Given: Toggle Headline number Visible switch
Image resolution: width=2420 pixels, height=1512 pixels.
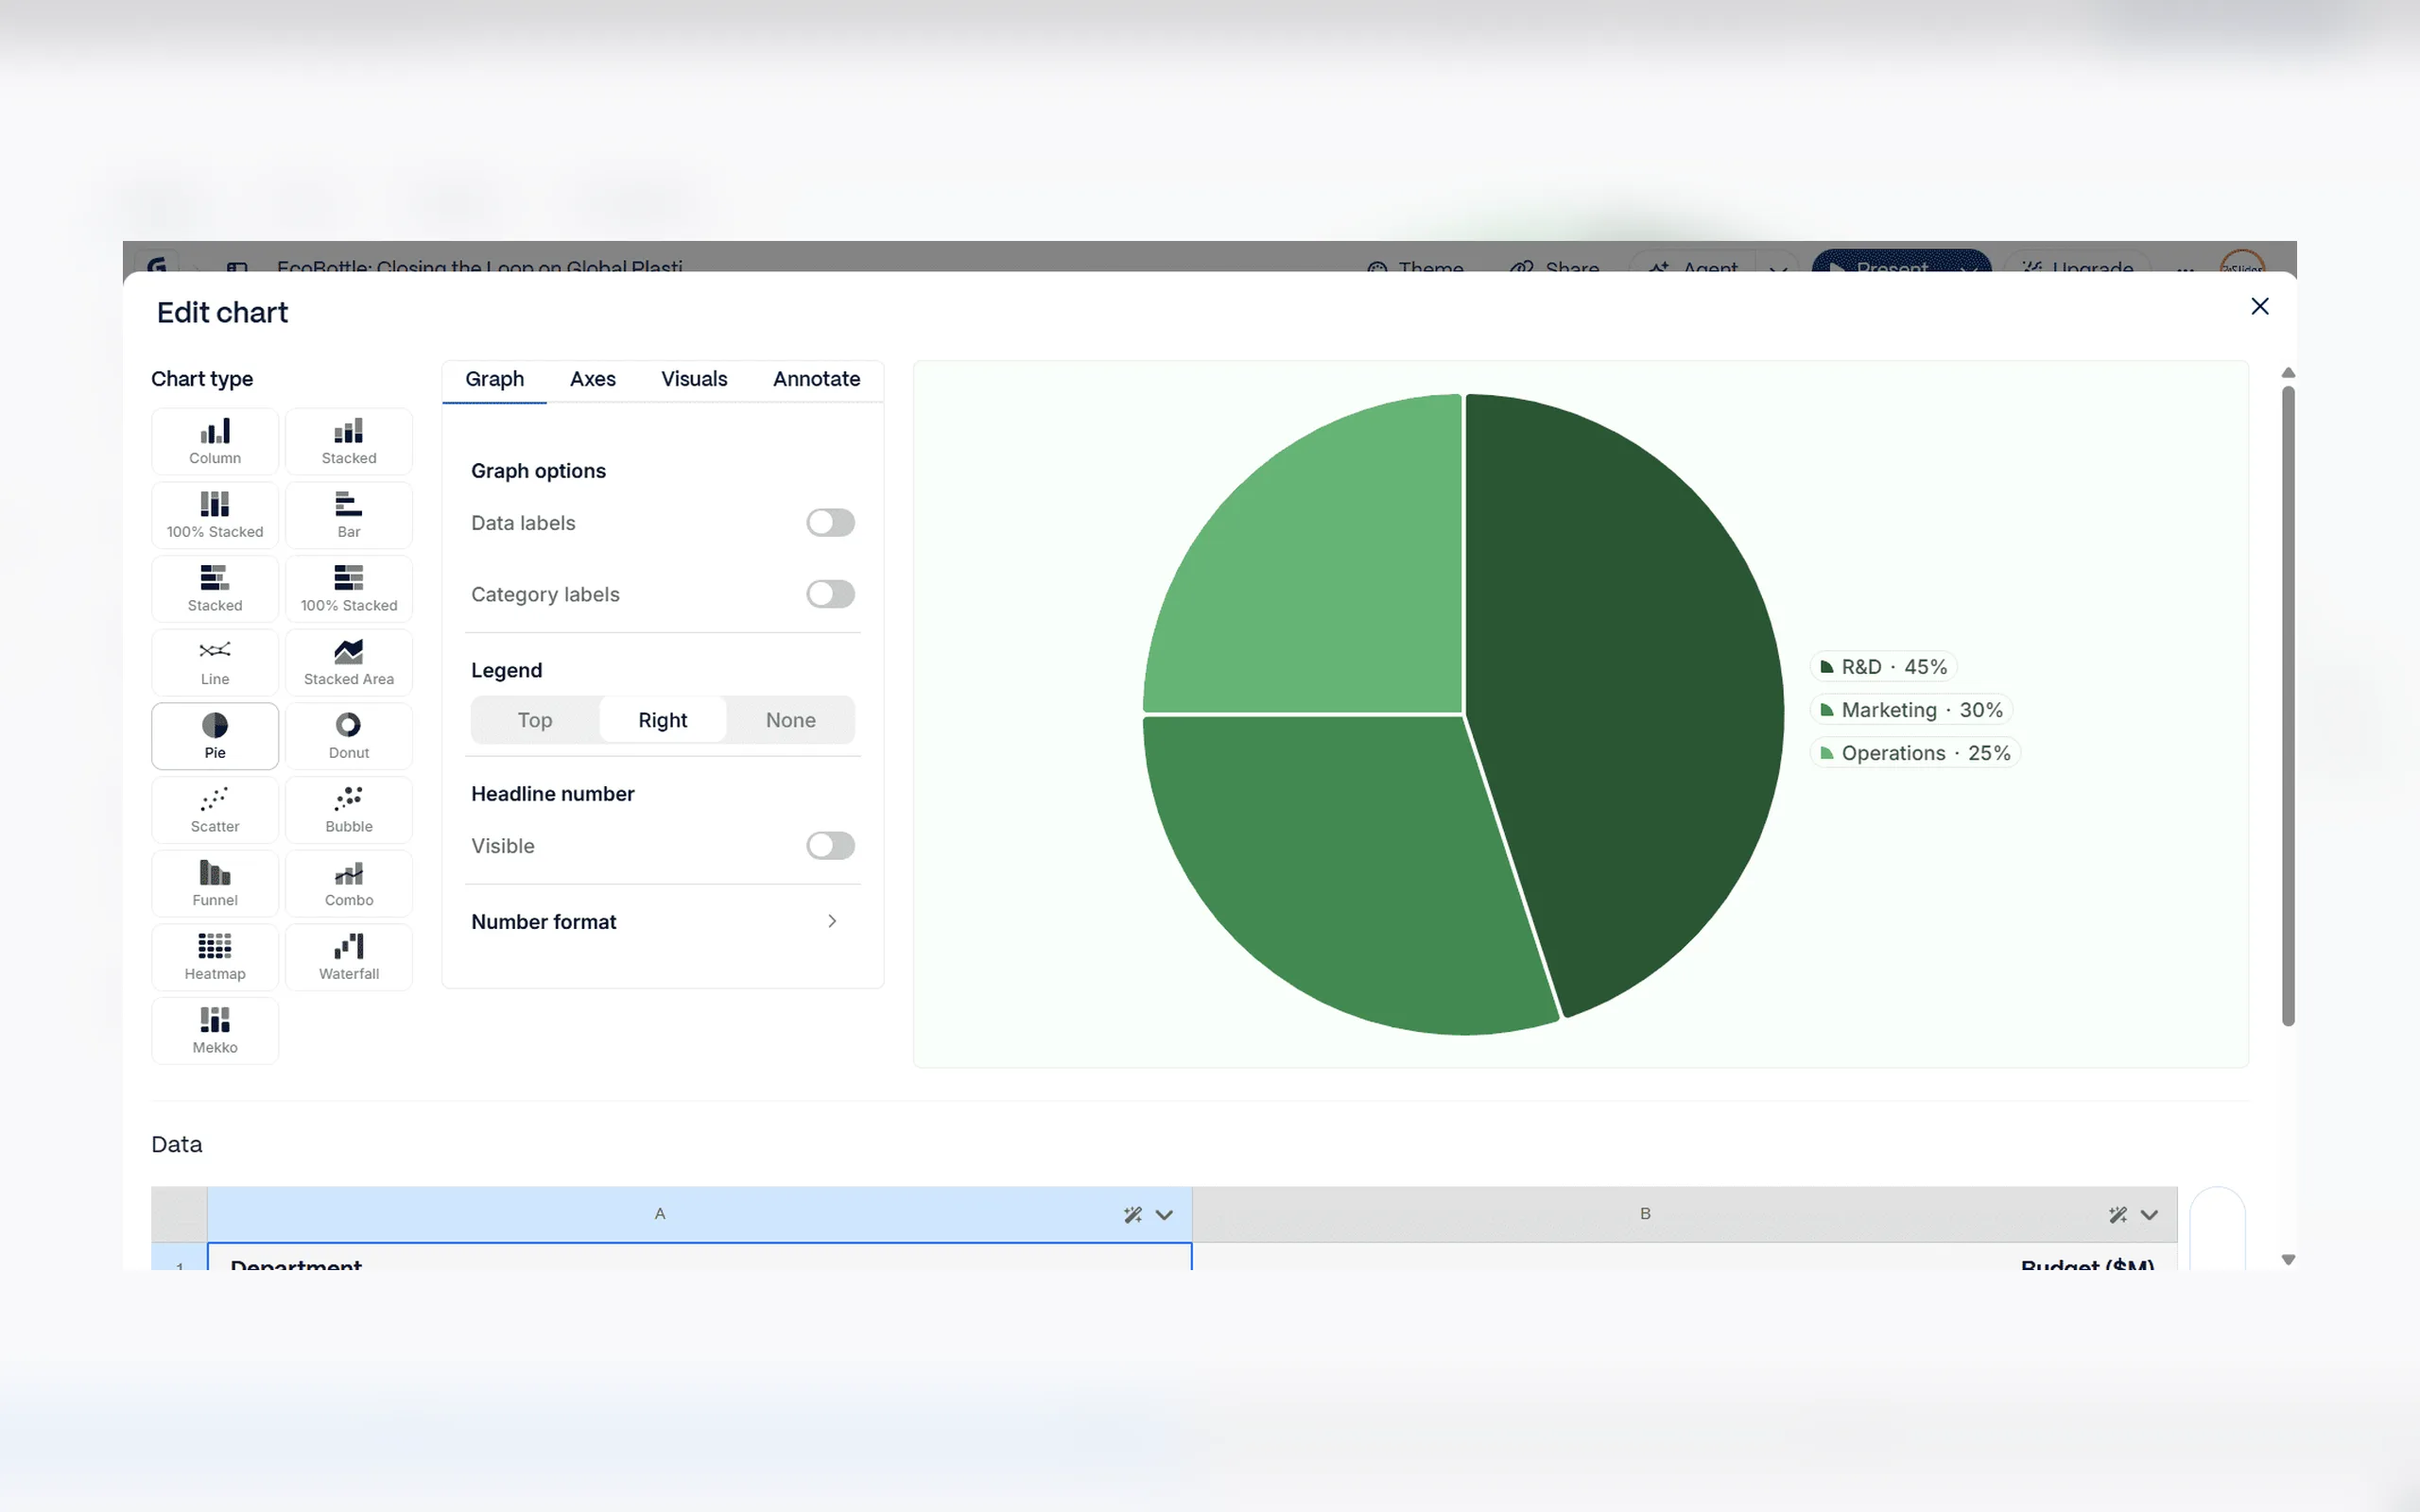Looking at the screenshot, I should (x=830, y=846).
